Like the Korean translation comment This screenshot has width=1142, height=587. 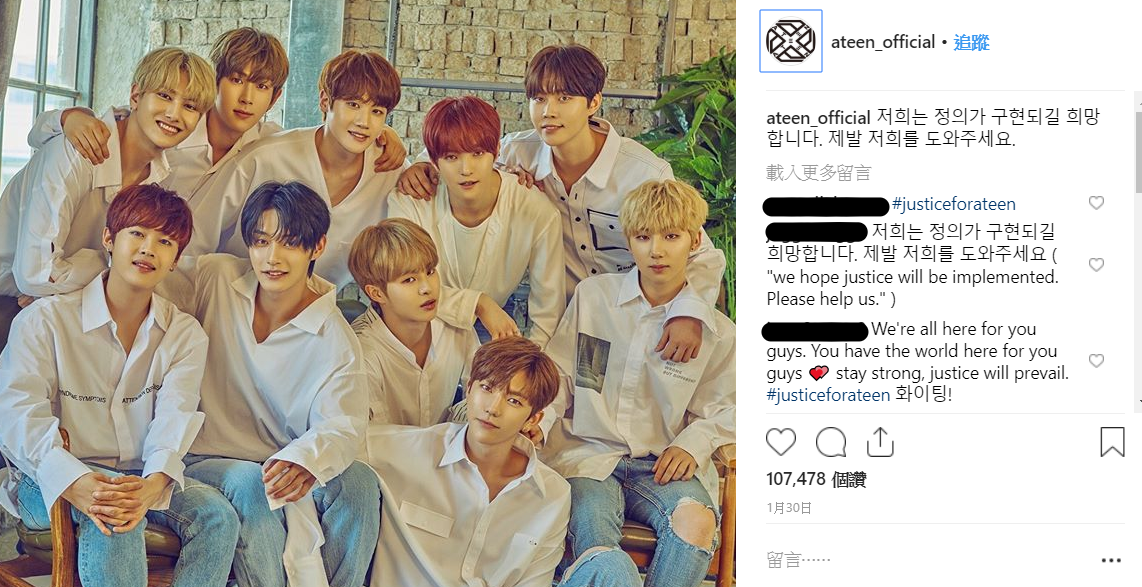tap(1096, 264)
